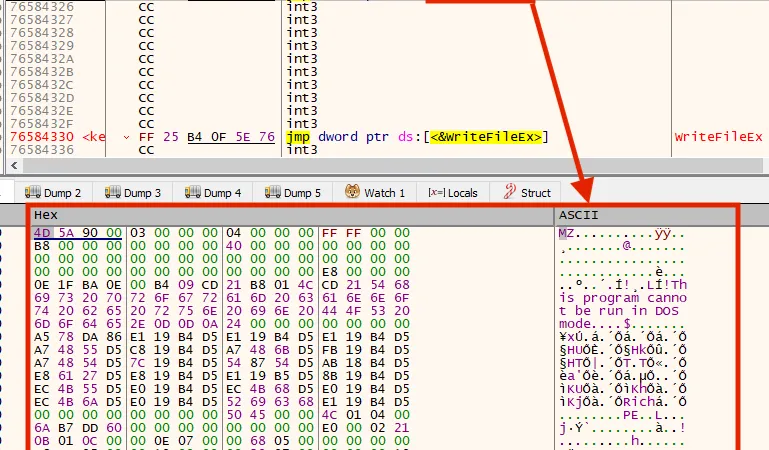Select opcode bytes FF 25 B4 0F 5E 76

pos(206,137)
